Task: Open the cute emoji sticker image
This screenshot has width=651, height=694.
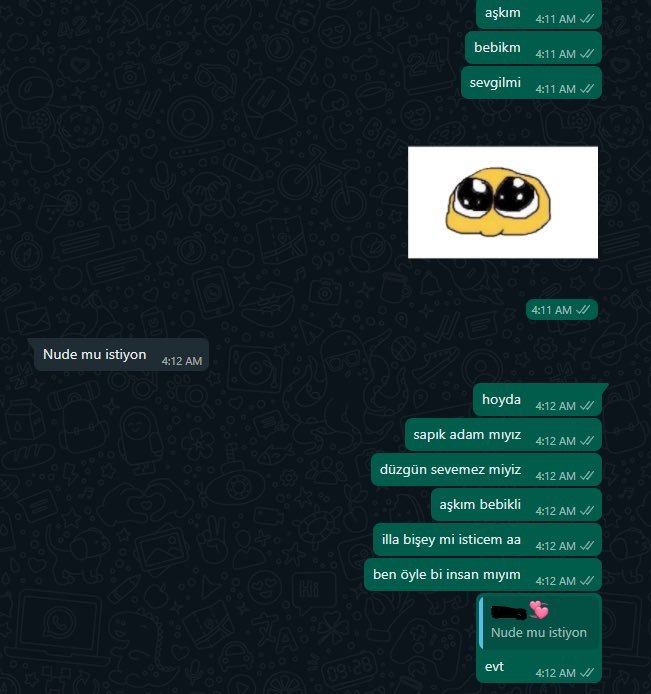Action: tap(503, 202)
